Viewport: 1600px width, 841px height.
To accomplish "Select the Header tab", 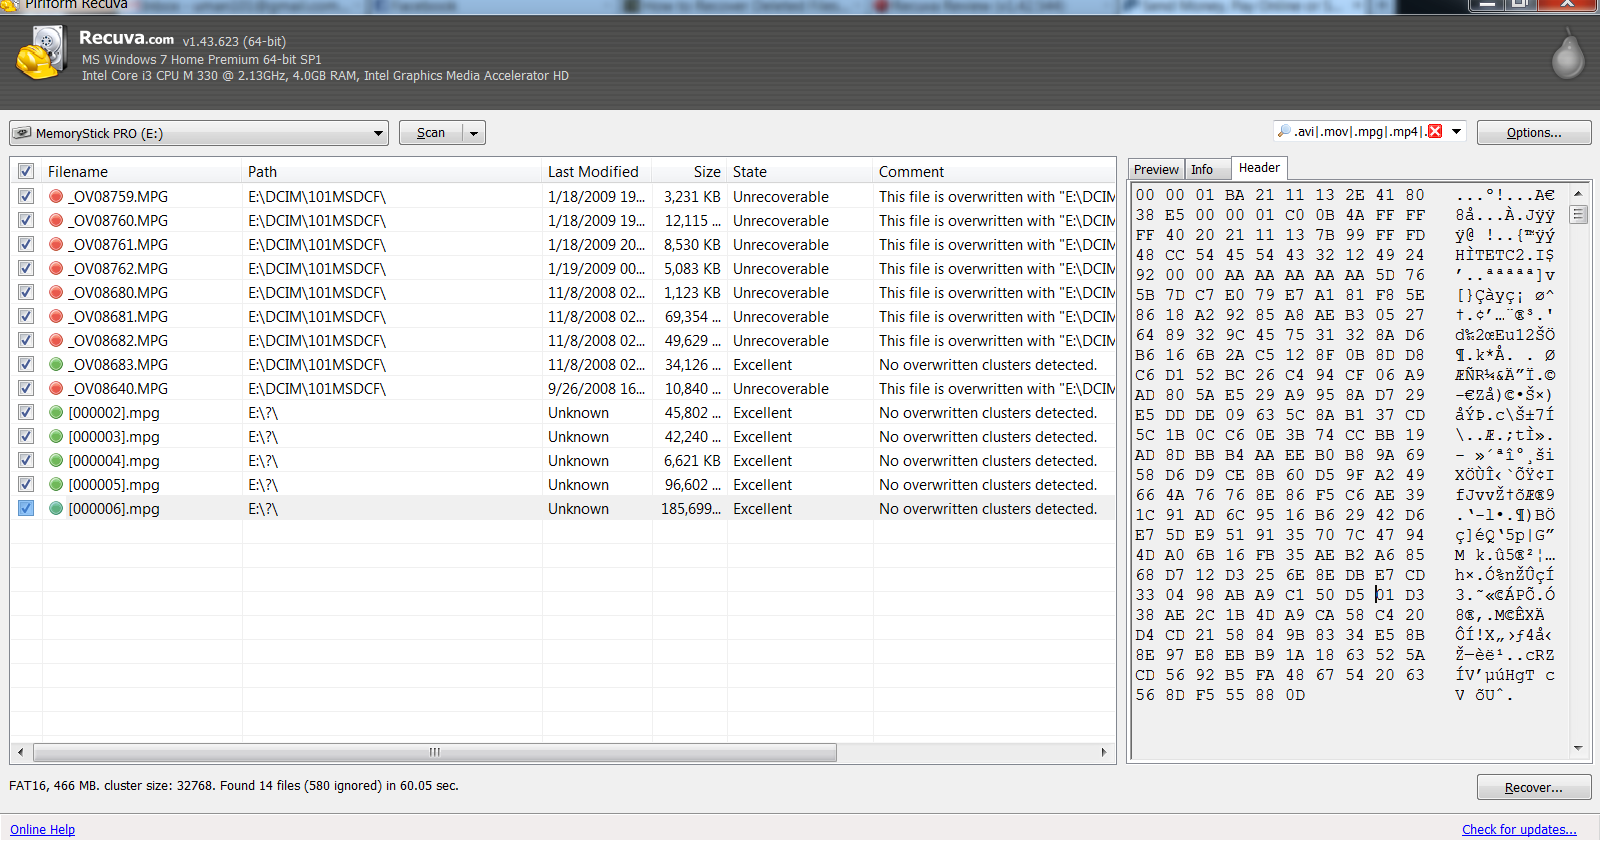I will click(1259, 168).
